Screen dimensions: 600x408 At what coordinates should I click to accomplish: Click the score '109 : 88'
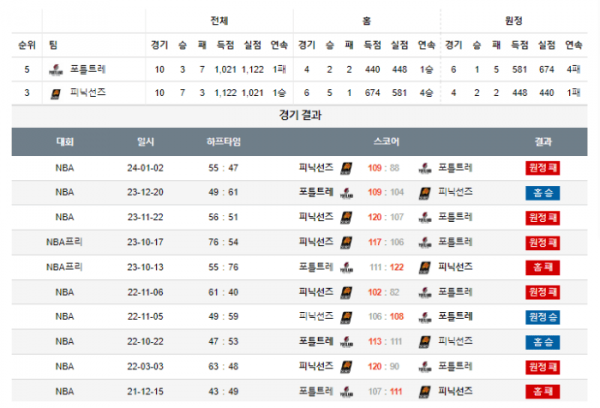383,168
